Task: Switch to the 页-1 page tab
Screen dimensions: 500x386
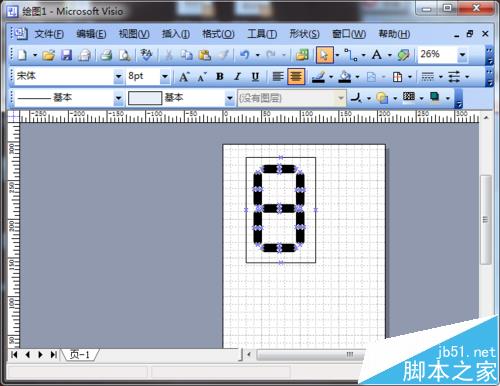Action: pos(80,355)
